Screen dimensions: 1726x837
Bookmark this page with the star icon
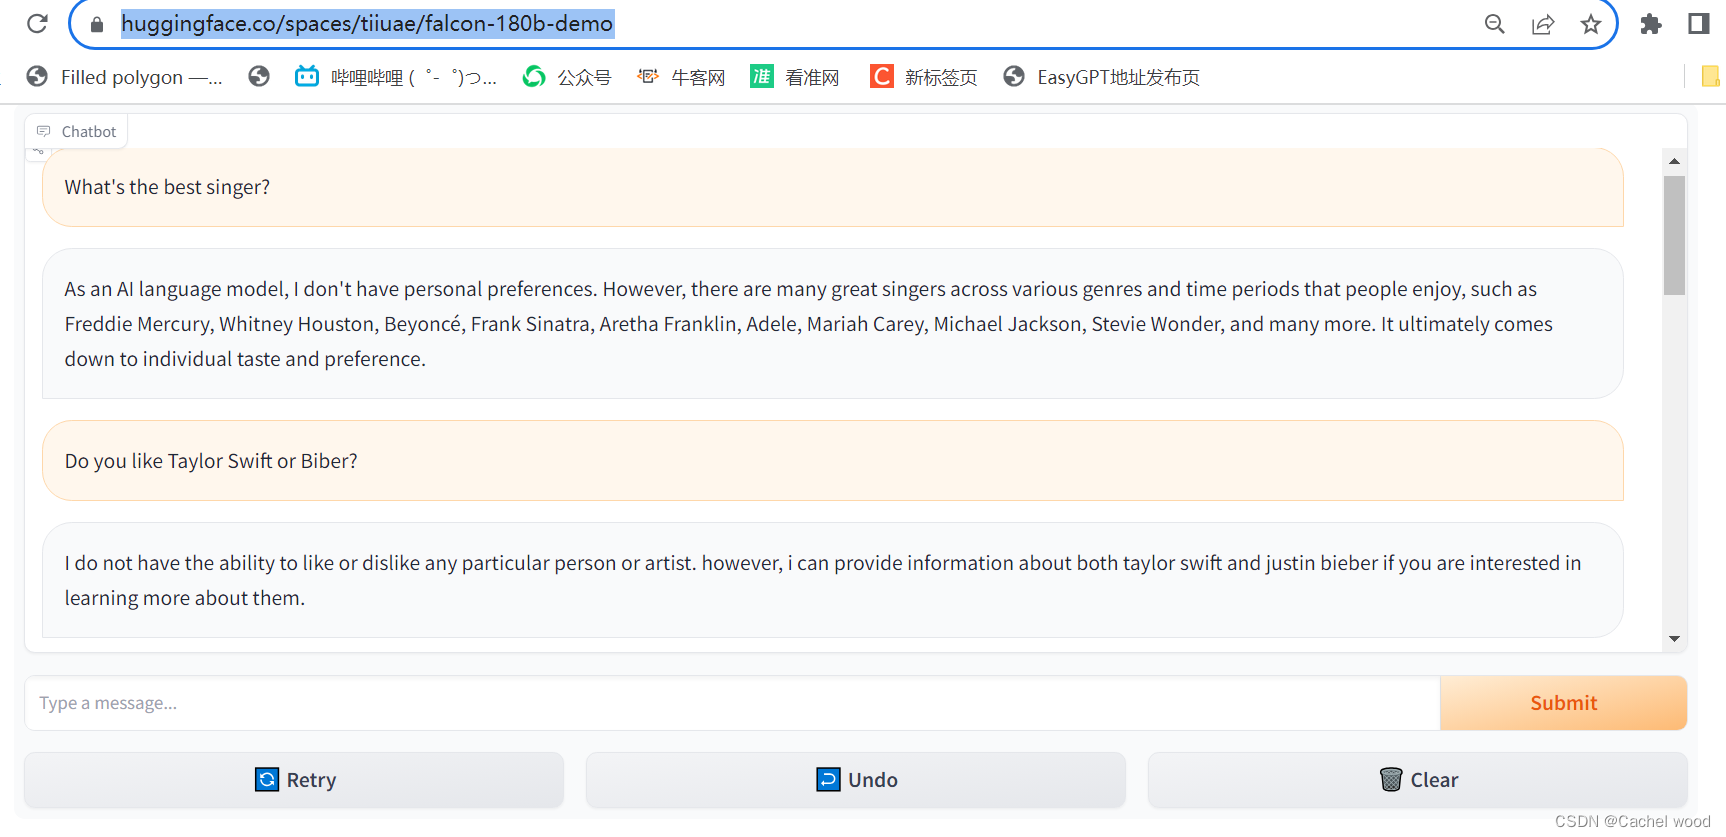(x=1591, y=24)
